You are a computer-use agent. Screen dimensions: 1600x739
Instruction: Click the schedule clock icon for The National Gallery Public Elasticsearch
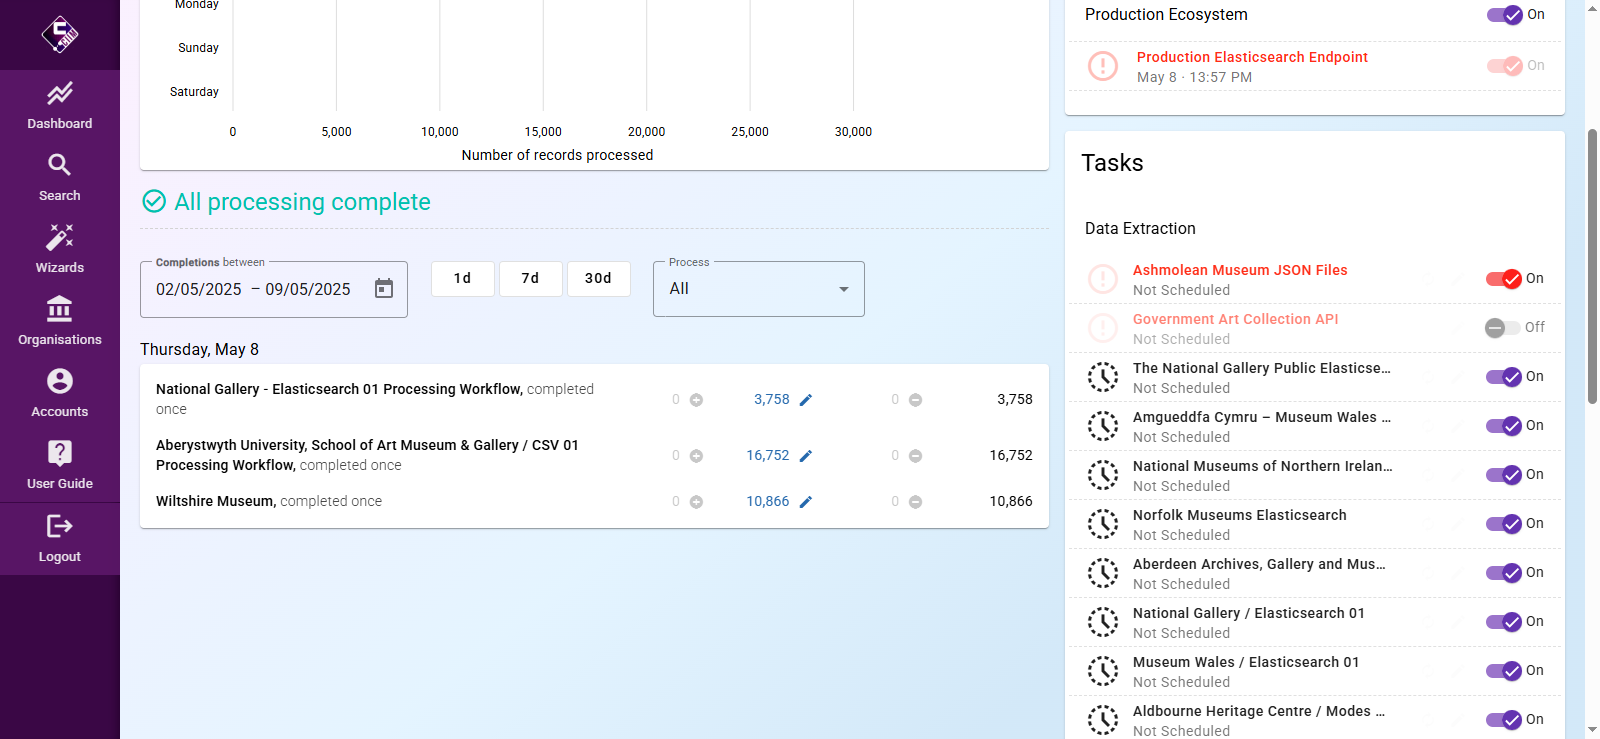click(x=1103, y=377)
